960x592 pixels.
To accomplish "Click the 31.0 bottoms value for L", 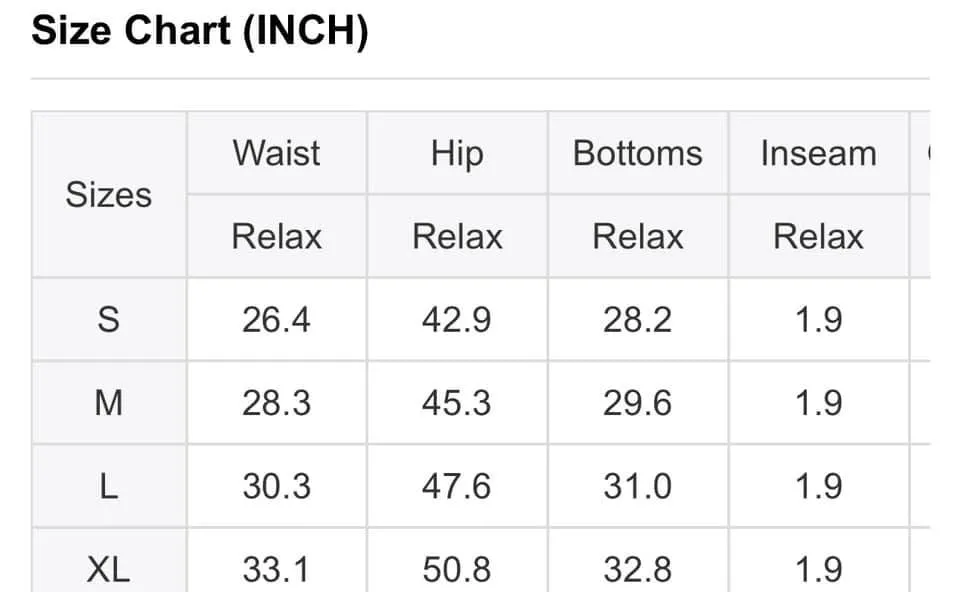I will pyautogui.click(x=638, y=487).
